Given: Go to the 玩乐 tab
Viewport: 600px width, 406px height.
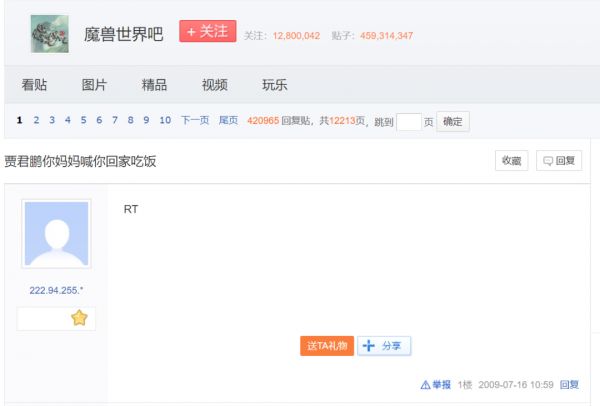Looking at the screenshot, I should [x=275, y=85].
